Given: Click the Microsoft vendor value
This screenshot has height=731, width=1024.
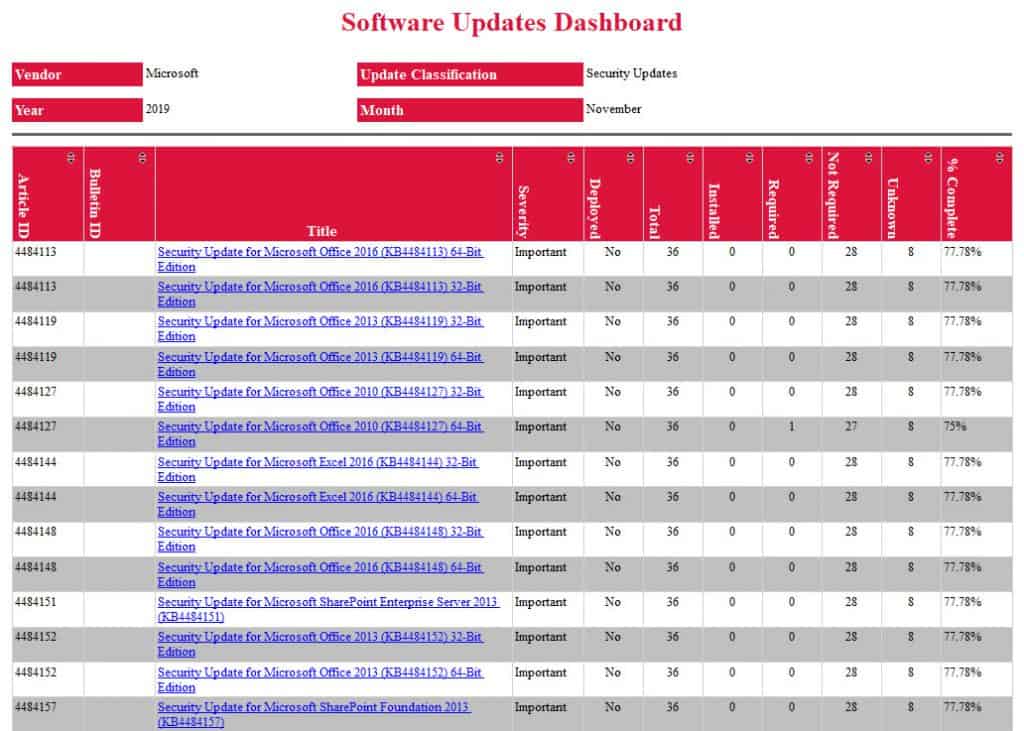Looking at the screenshot, I should (x=172, y=73).
